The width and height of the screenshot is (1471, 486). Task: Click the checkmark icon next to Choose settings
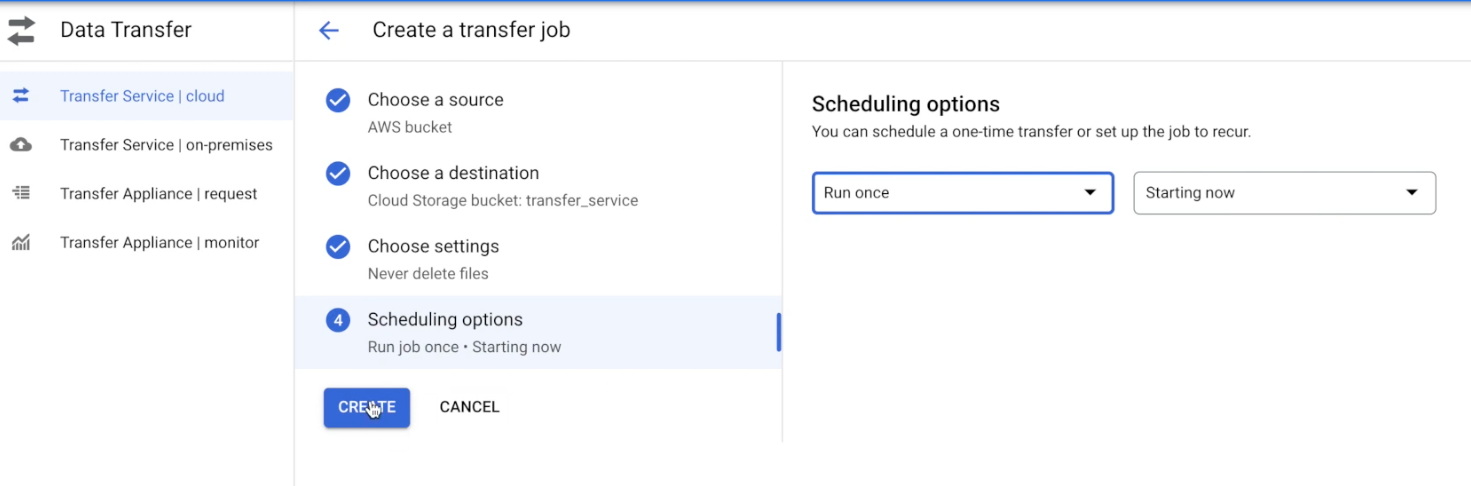click(x=338, y=246)
